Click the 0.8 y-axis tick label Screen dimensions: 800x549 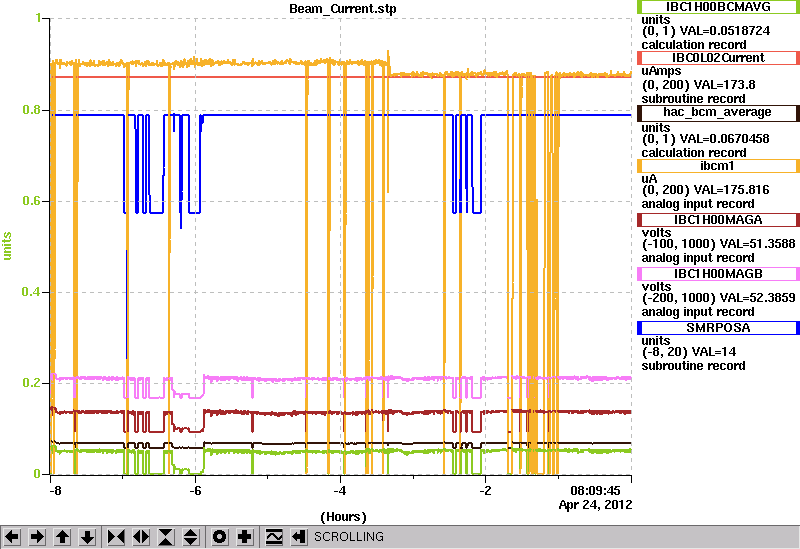tap(32, 110)
